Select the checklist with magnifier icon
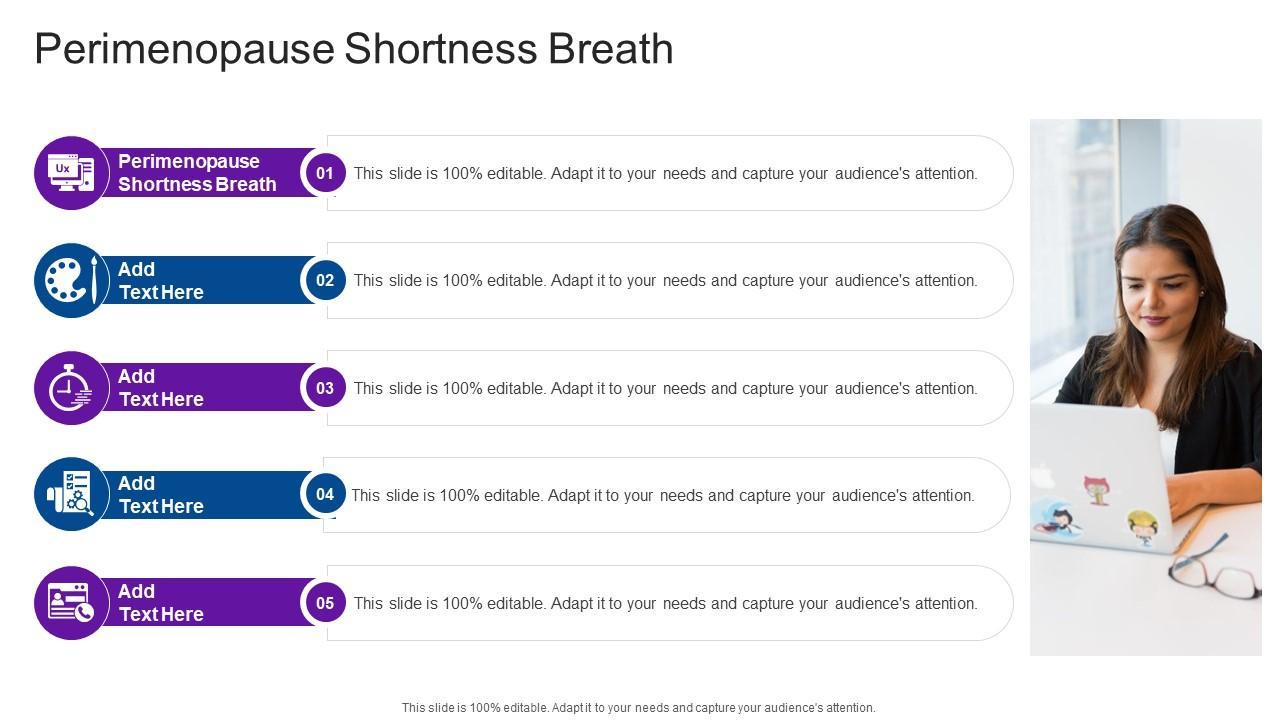The image size is (1280, 720). [x=71, y=494]
